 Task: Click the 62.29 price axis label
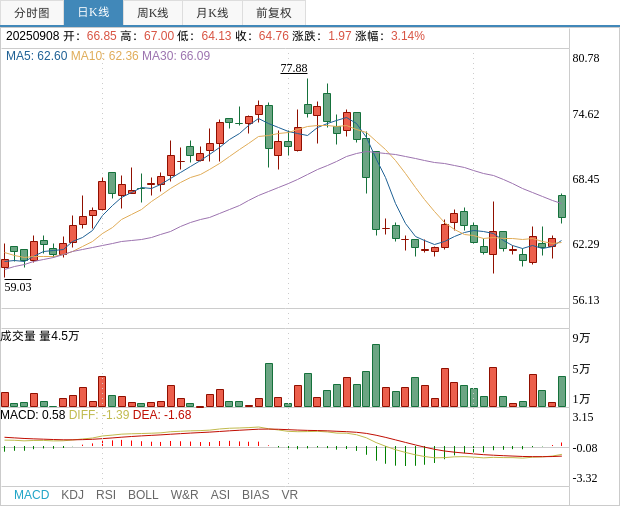[586, 244]
